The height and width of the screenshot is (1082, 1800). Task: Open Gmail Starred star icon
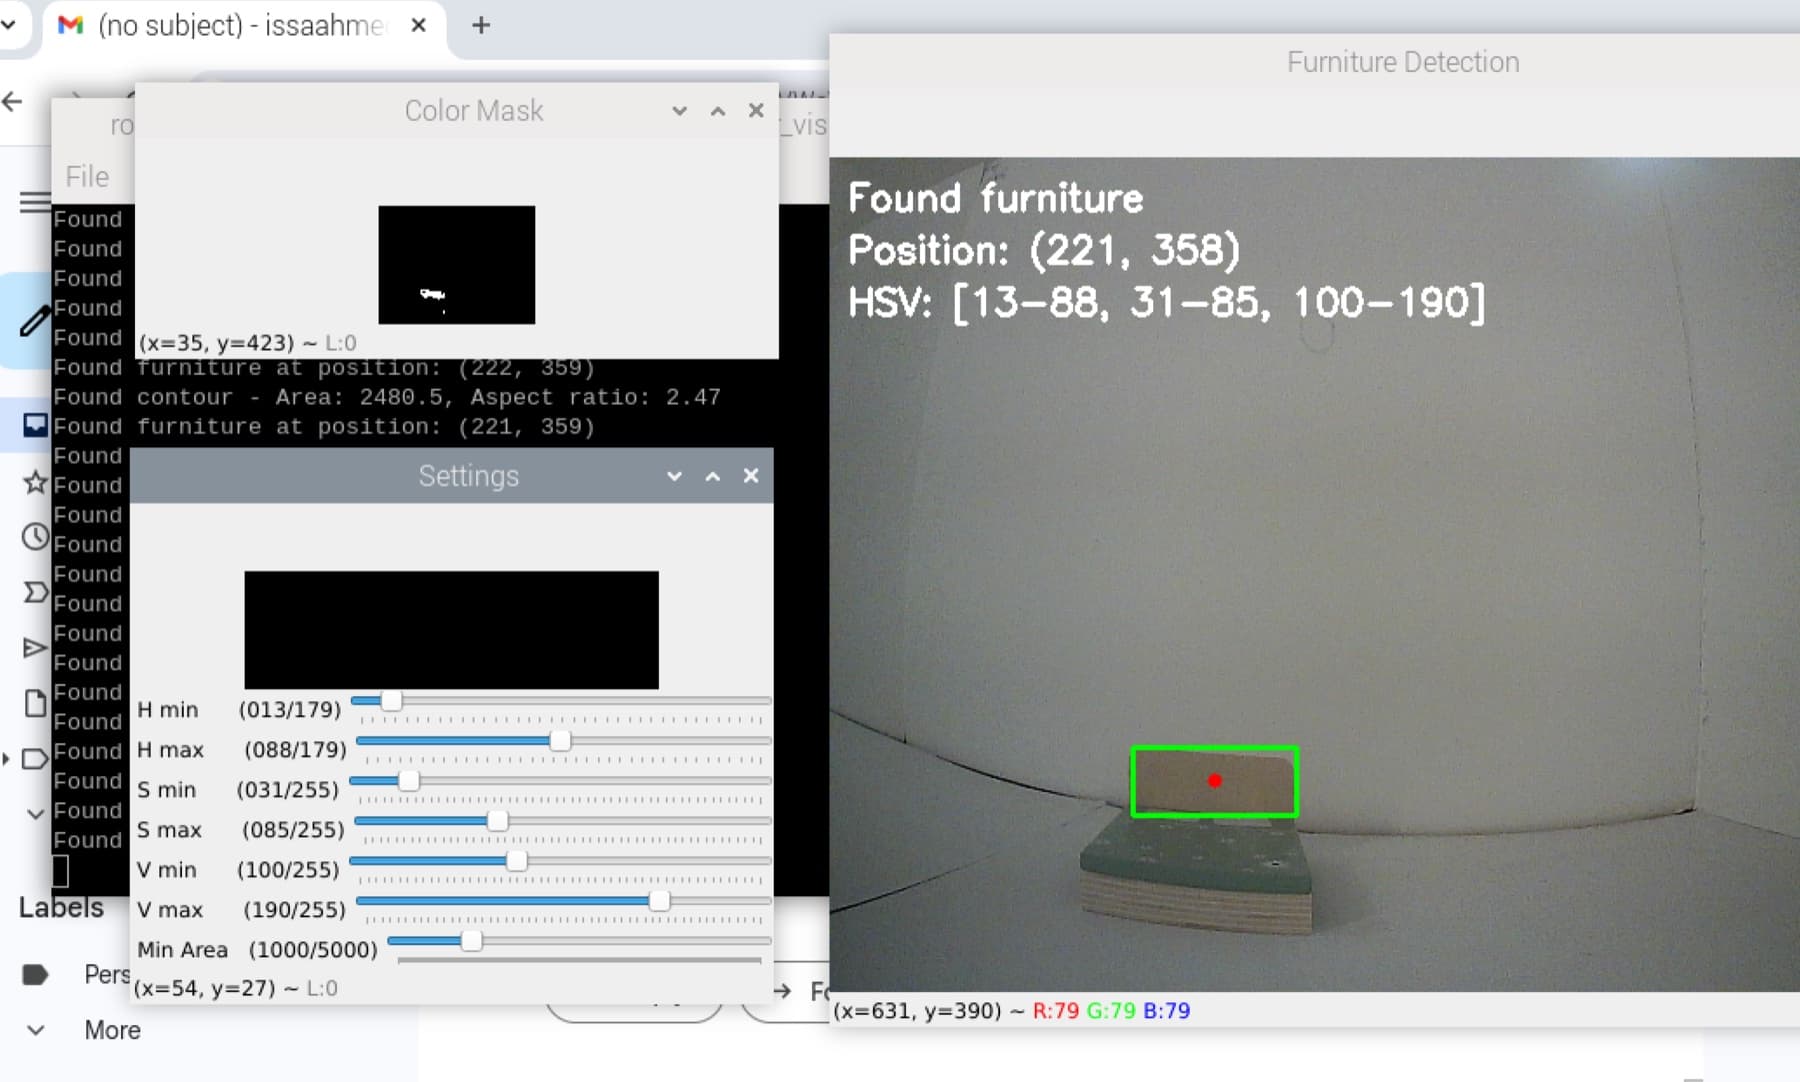(x=35, y=482)
